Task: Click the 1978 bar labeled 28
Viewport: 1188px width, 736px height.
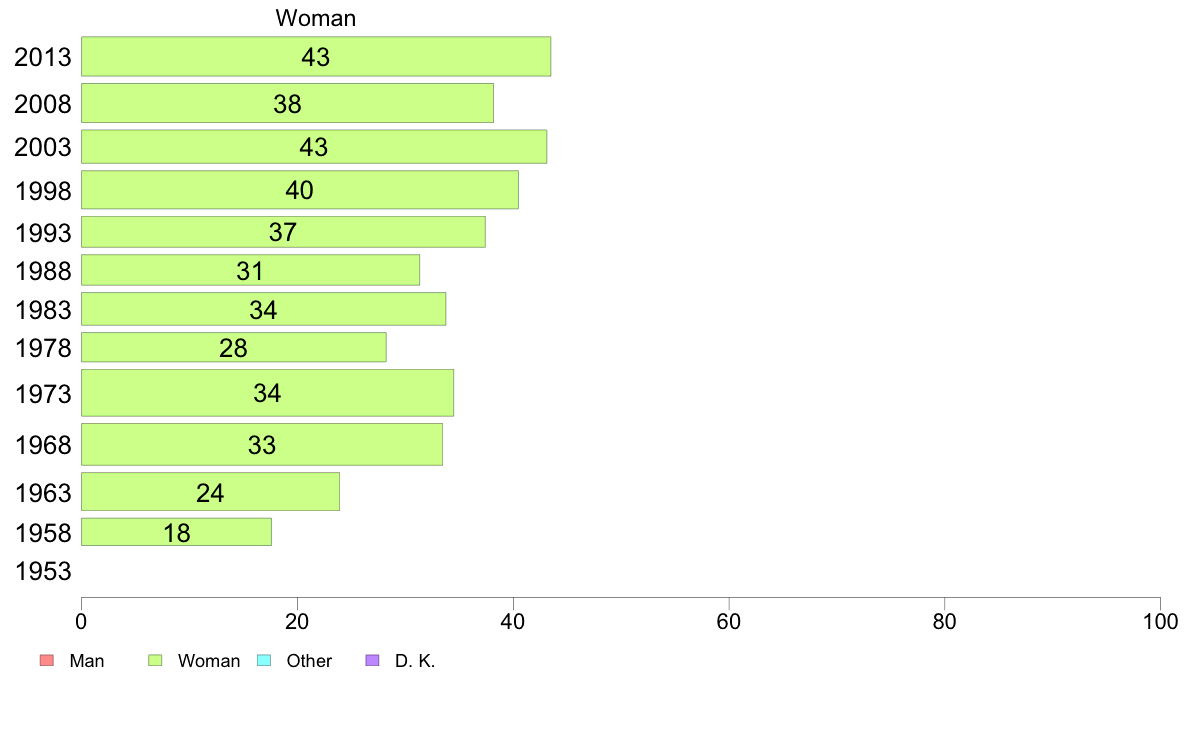Action: 233,347
